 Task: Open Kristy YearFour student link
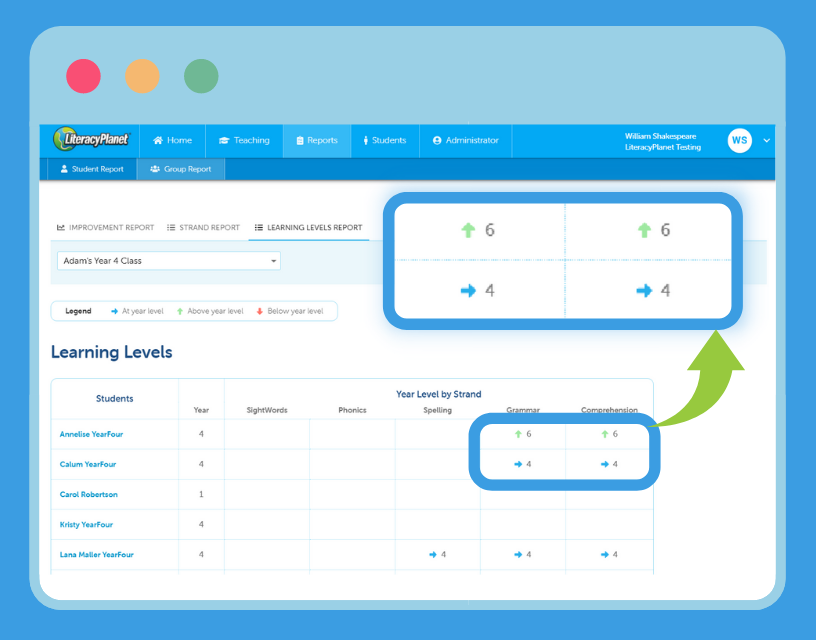pyautogui.click(x=88, y=524)
